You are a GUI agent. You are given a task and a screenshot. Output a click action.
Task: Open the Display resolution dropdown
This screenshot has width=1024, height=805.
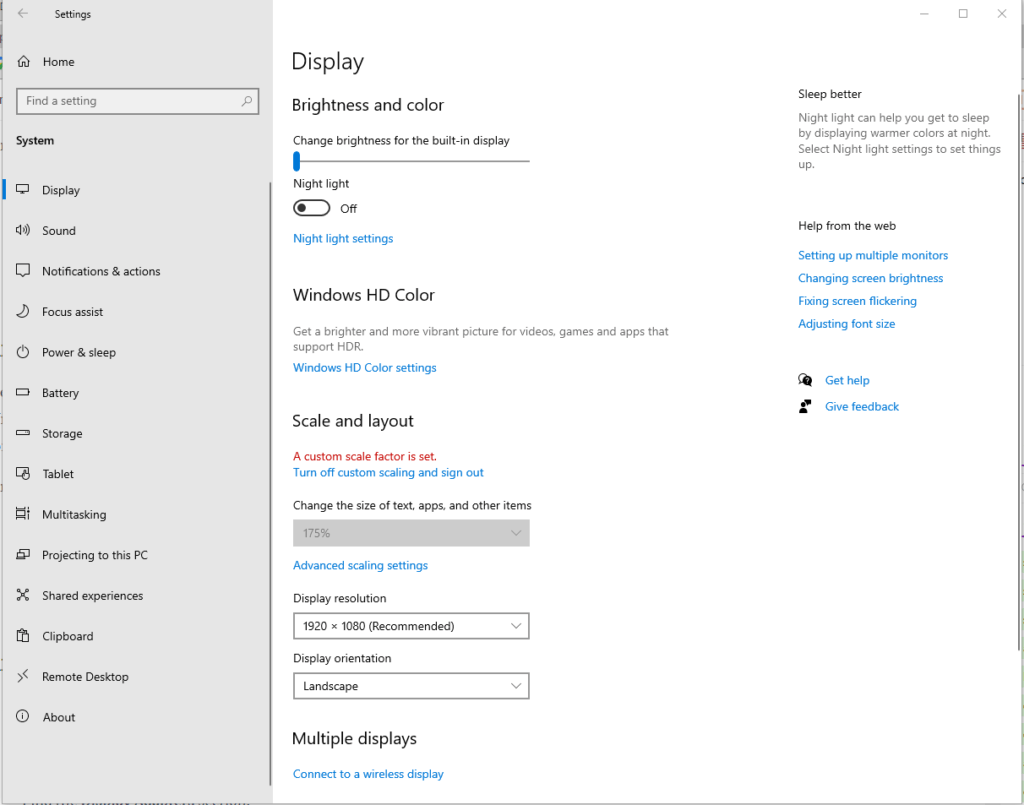coord(411,625)
